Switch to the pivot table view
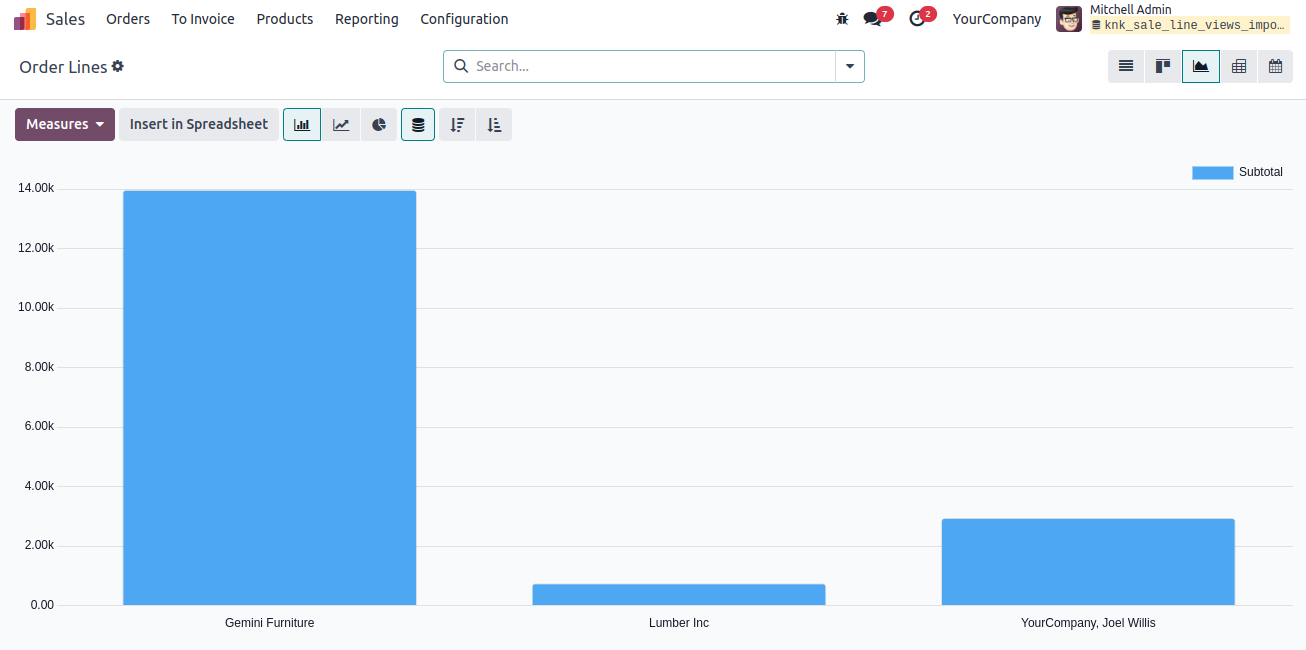1306x650 pixels. pos(1239,66)
